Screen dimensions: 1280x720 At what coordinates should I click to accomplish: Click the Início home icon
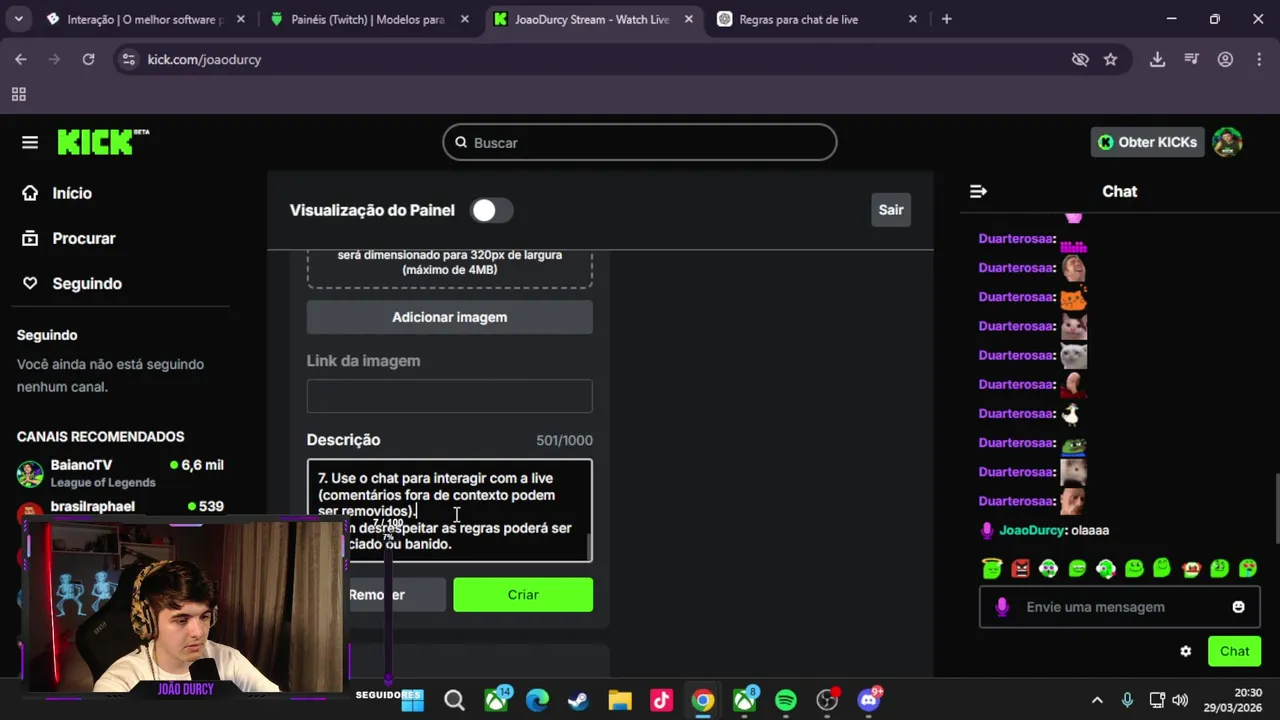tap(31, 193)
